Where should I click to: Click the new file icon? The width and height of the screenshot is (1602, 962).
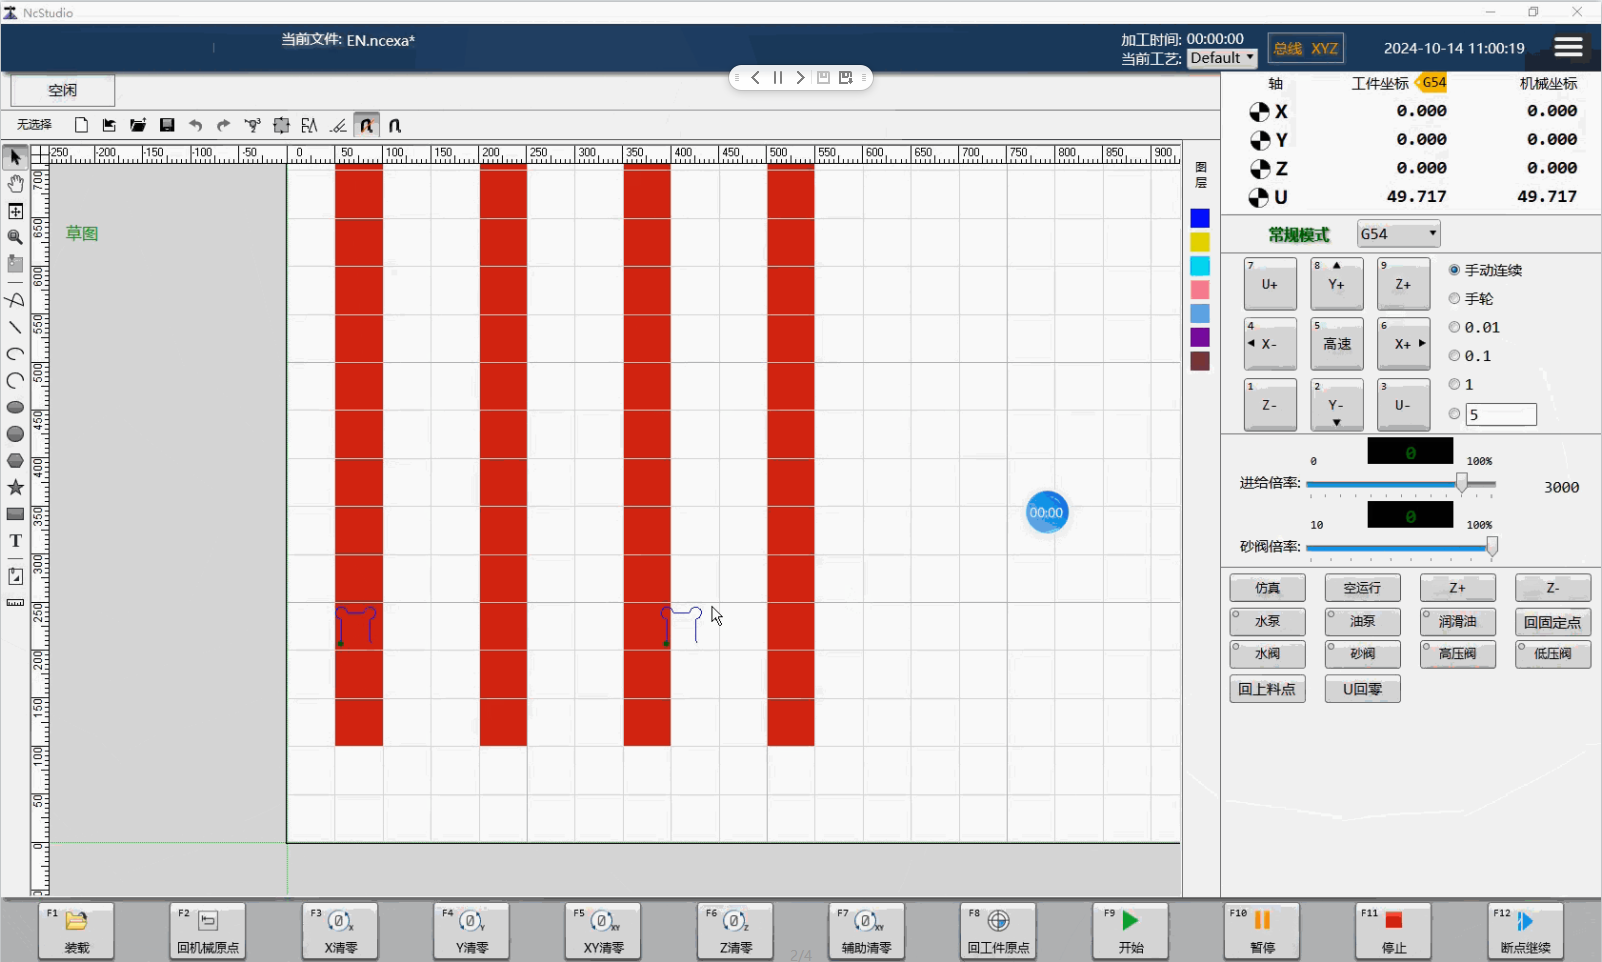(81, 125)
